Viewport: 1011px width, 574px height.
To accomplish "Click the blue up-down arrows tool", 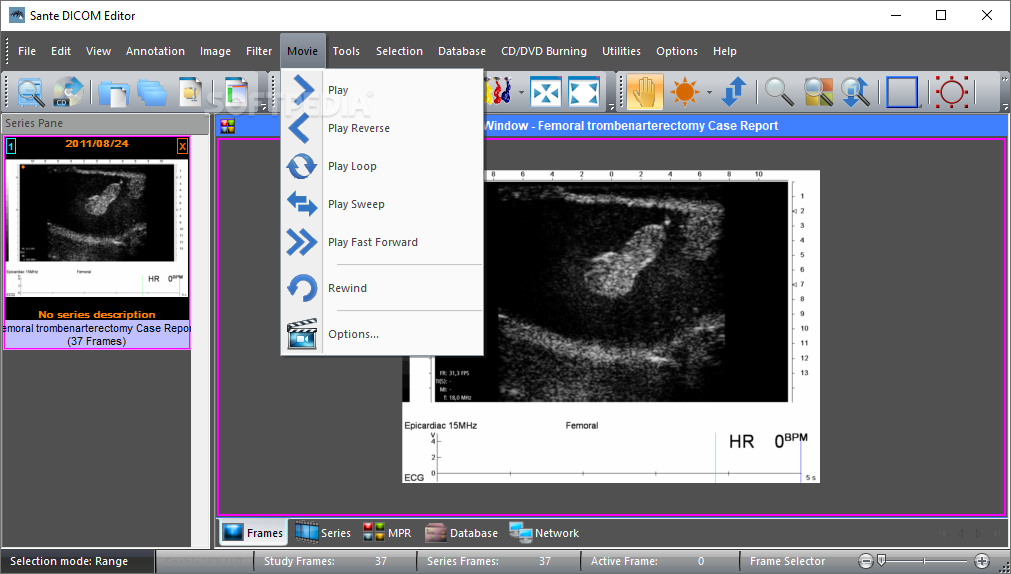I will [x=734, y=92].
